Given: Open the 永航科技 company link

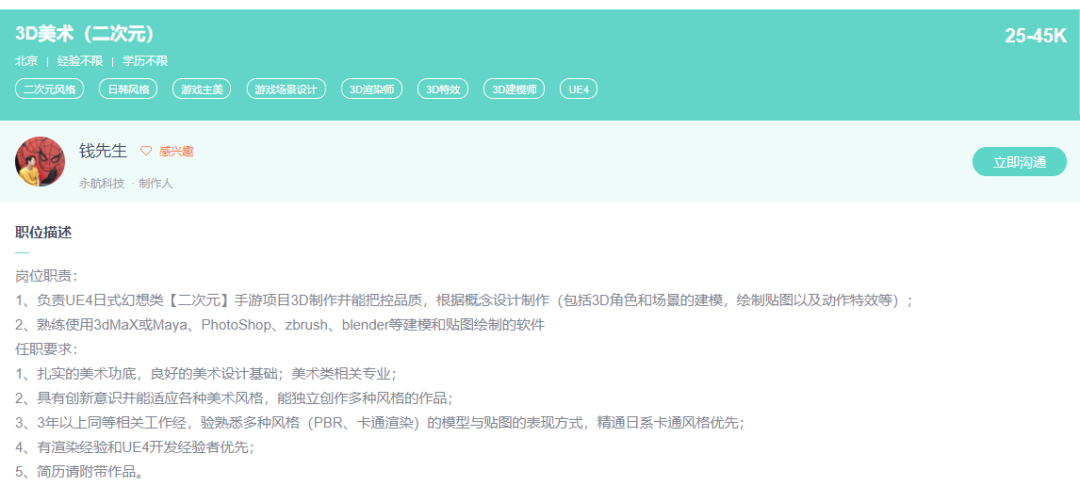Looking at the screenshot, I should point(102,183).
